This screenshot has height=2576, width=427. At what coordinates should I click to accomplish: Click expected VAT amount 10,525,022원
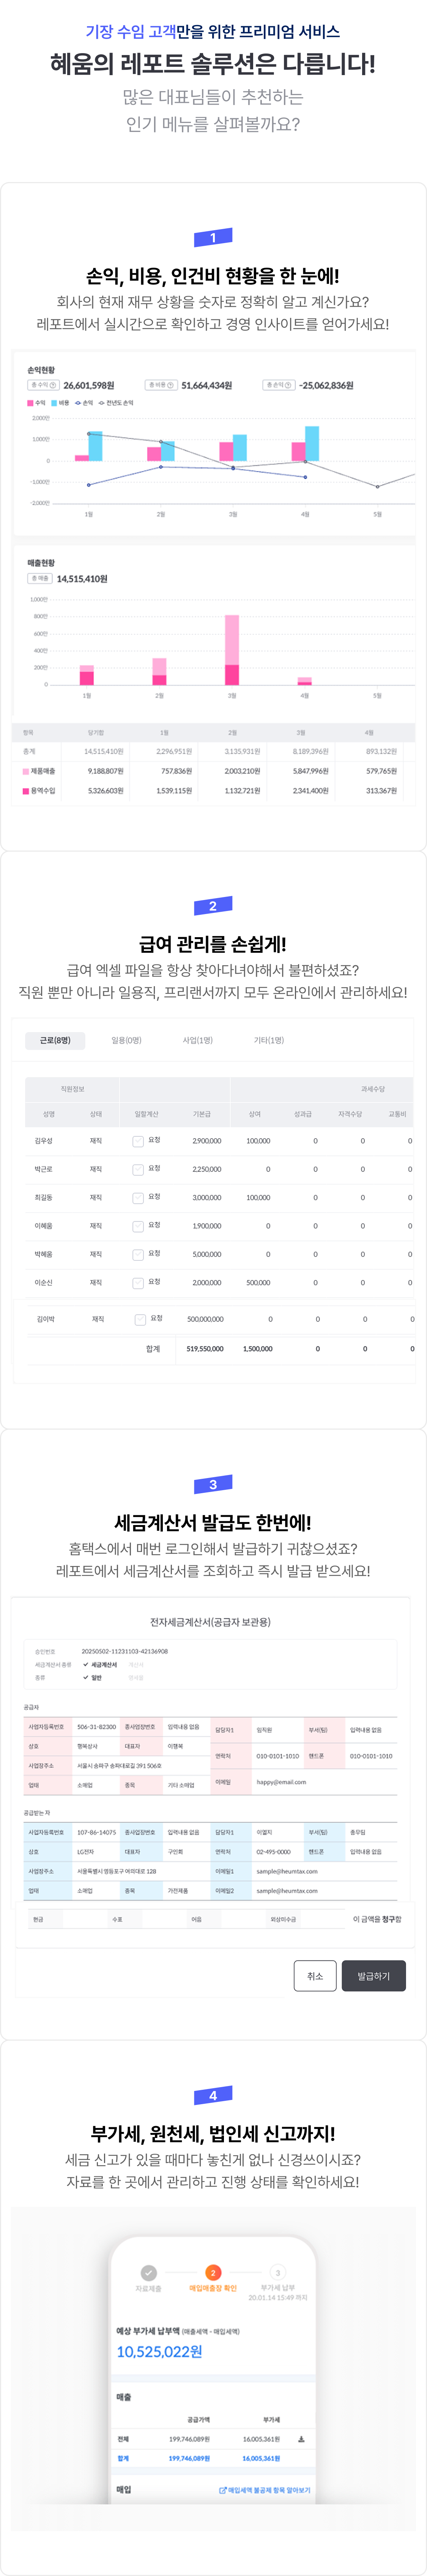click(x=160, y=2351)
